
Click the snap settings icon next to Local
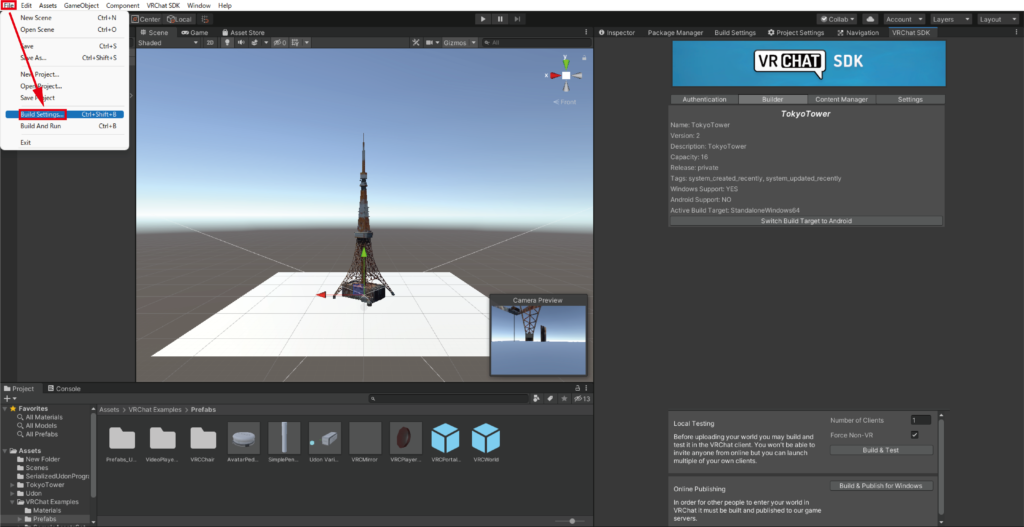point(204,19)
